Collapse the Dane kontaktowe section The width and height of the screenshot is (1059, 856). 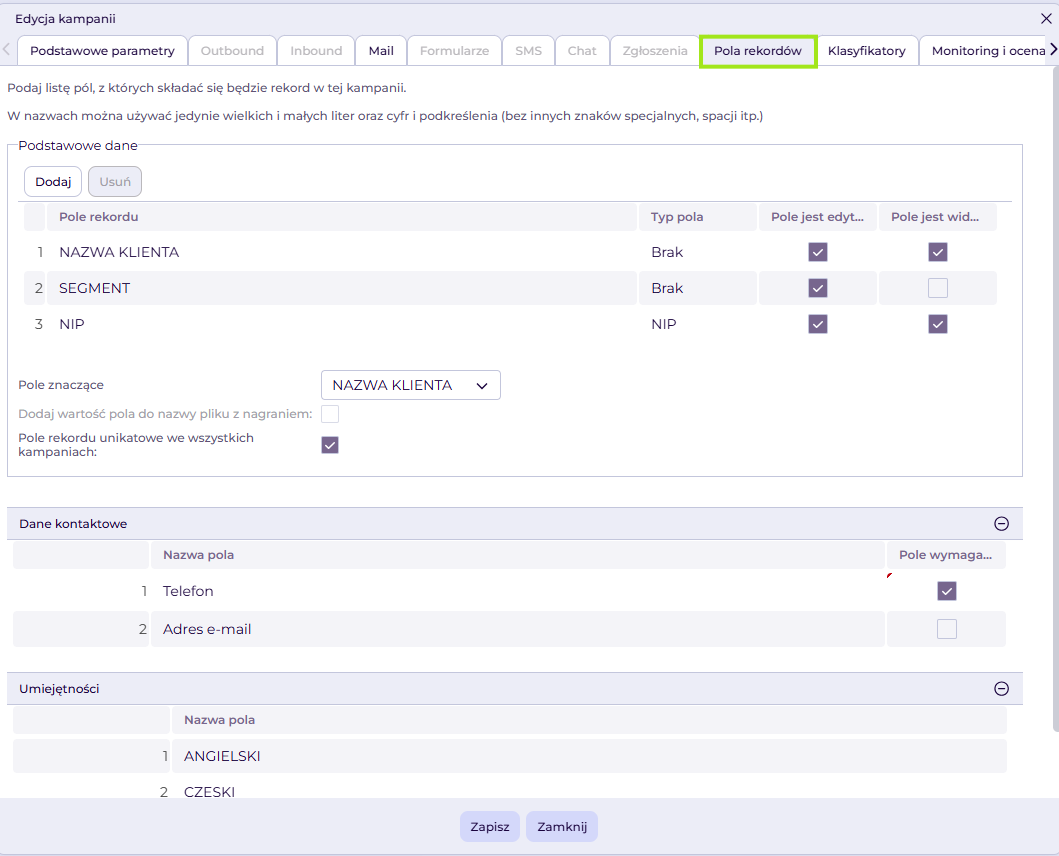coord(1002,524)
